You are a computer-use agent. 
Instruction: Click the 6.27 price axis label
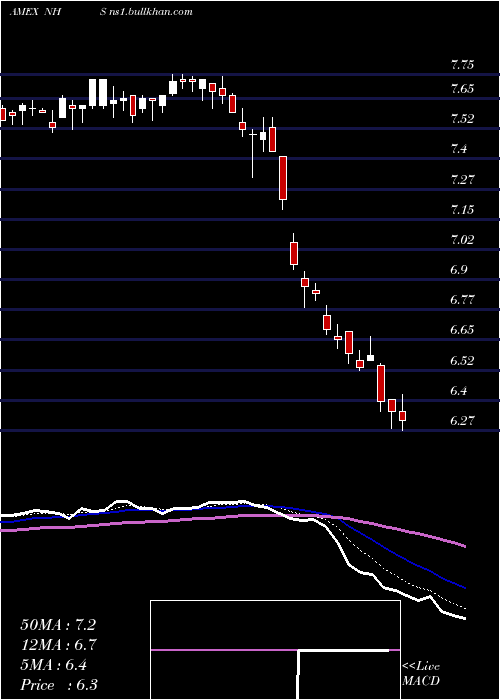click(x=462, y=421)
